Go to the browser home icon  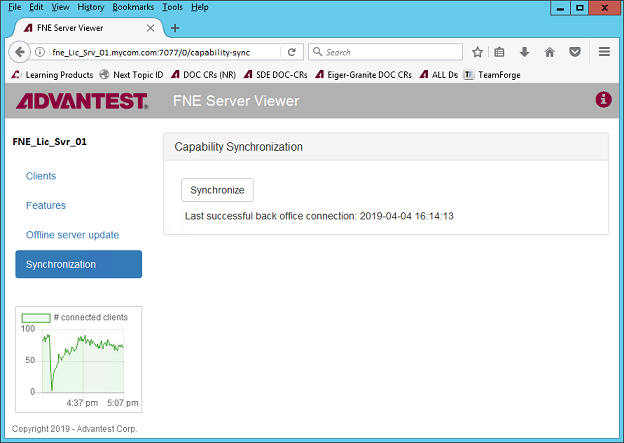(x=549, y=52)
